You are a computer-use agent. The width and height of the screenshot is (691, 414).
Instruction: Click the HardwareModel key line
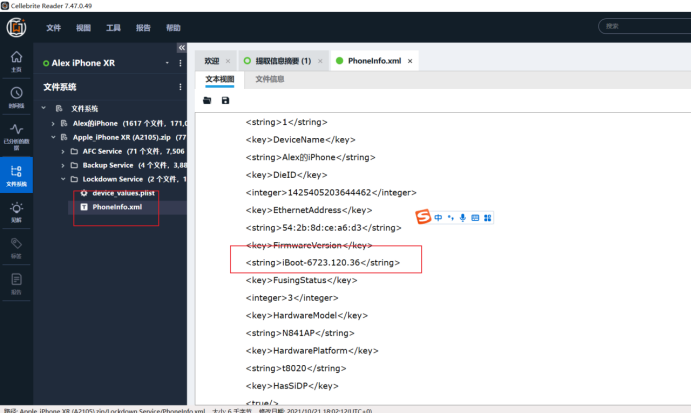pyautogui.click(x=307, y=316)
